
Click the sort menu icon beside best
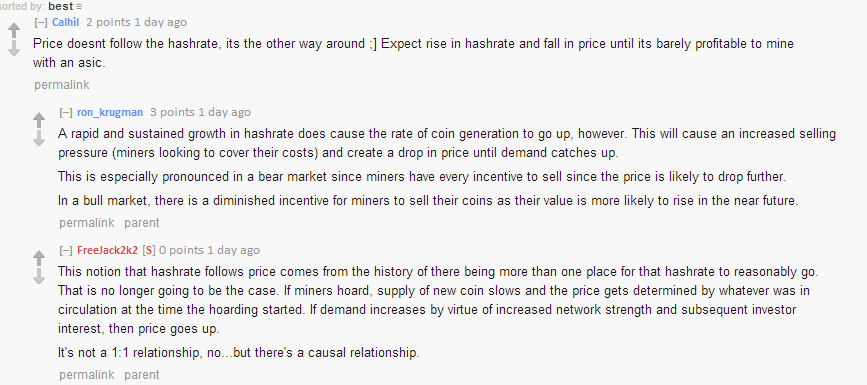(x=79, y=7)
